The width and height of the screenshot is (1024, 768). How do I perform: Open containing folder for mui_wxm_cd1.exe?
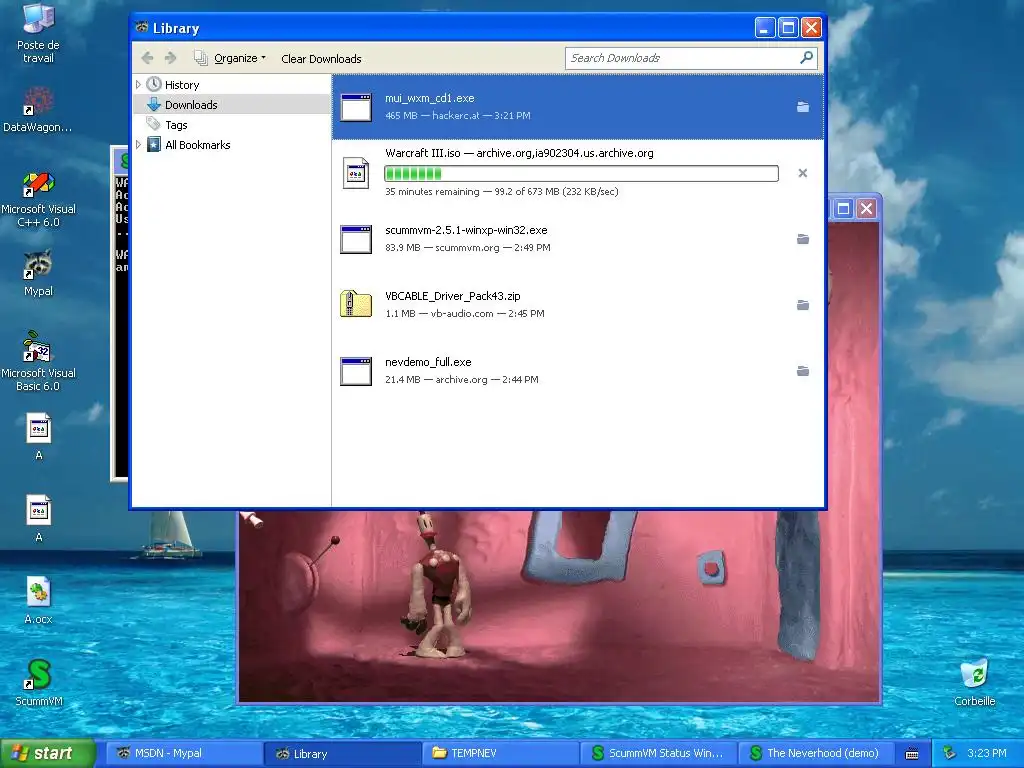803,106
